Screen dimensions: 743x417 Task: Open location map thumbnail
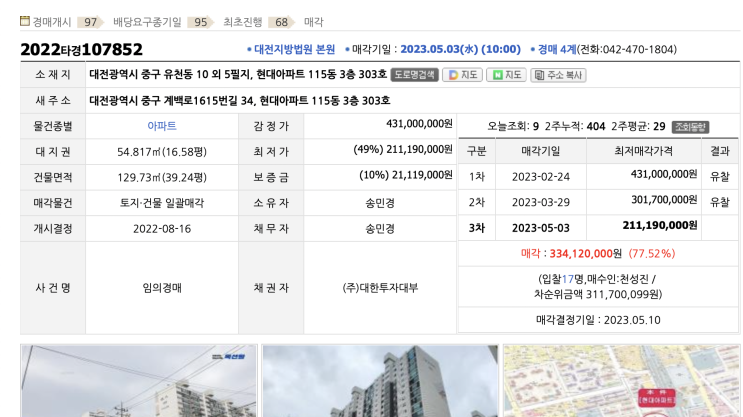click(x=621, y=381)
